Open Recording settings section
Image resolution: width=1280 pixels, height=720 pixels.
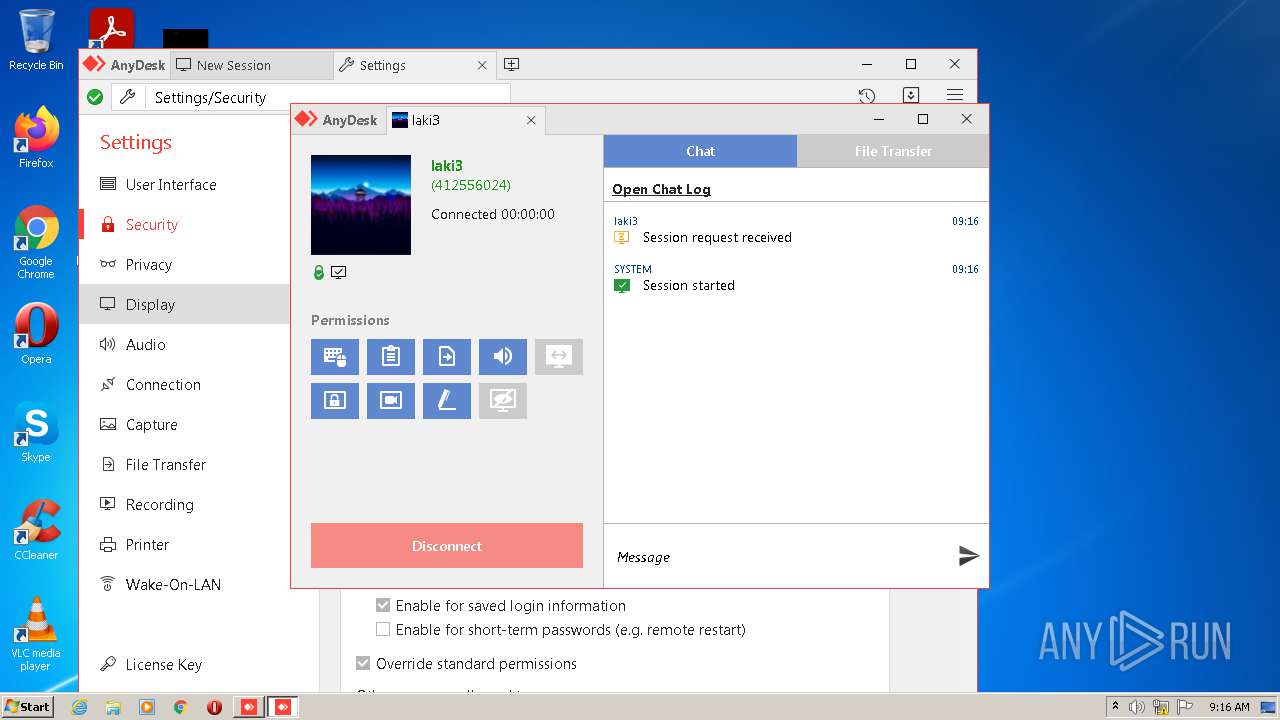(184, 505)
